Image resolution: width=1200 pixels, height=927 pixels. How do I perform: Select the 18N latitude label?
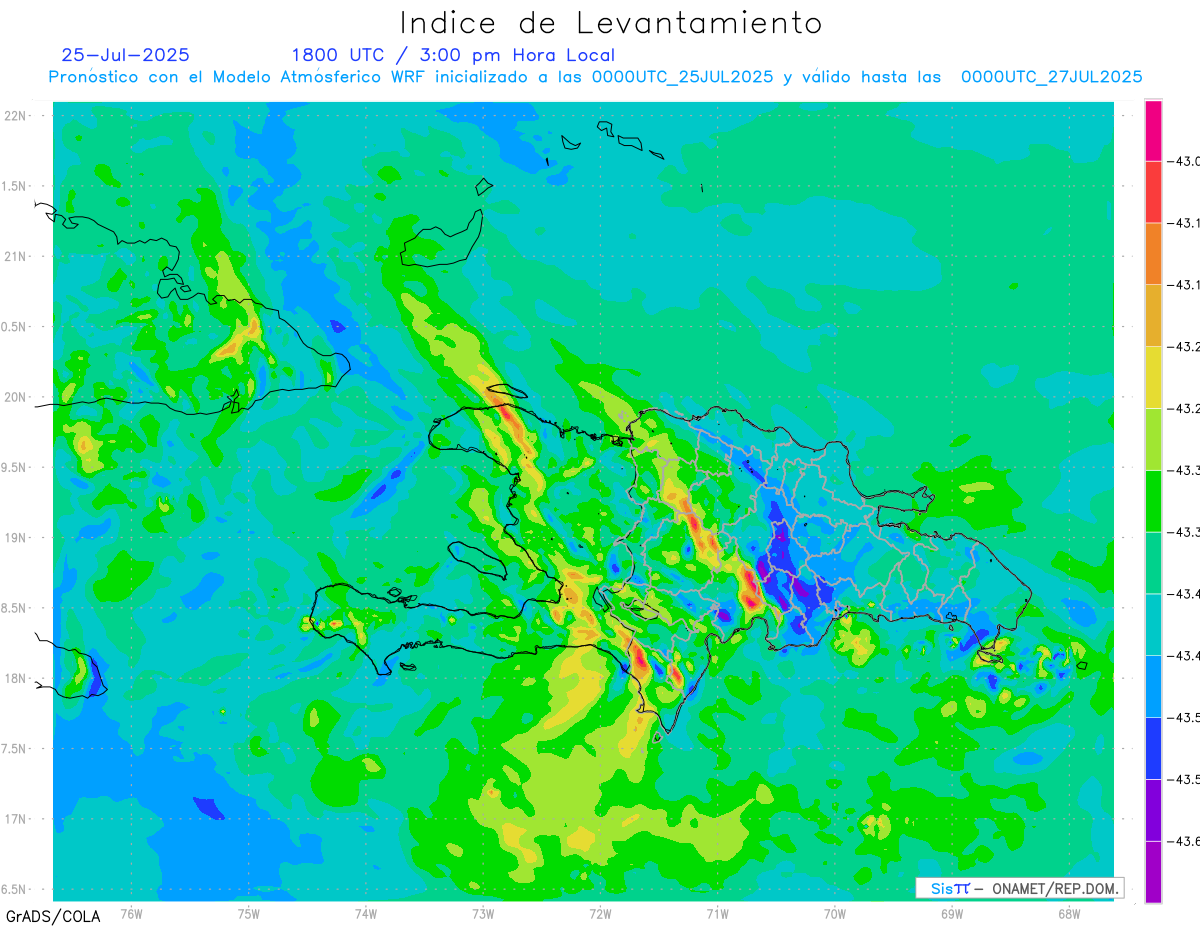click(17, 678)
